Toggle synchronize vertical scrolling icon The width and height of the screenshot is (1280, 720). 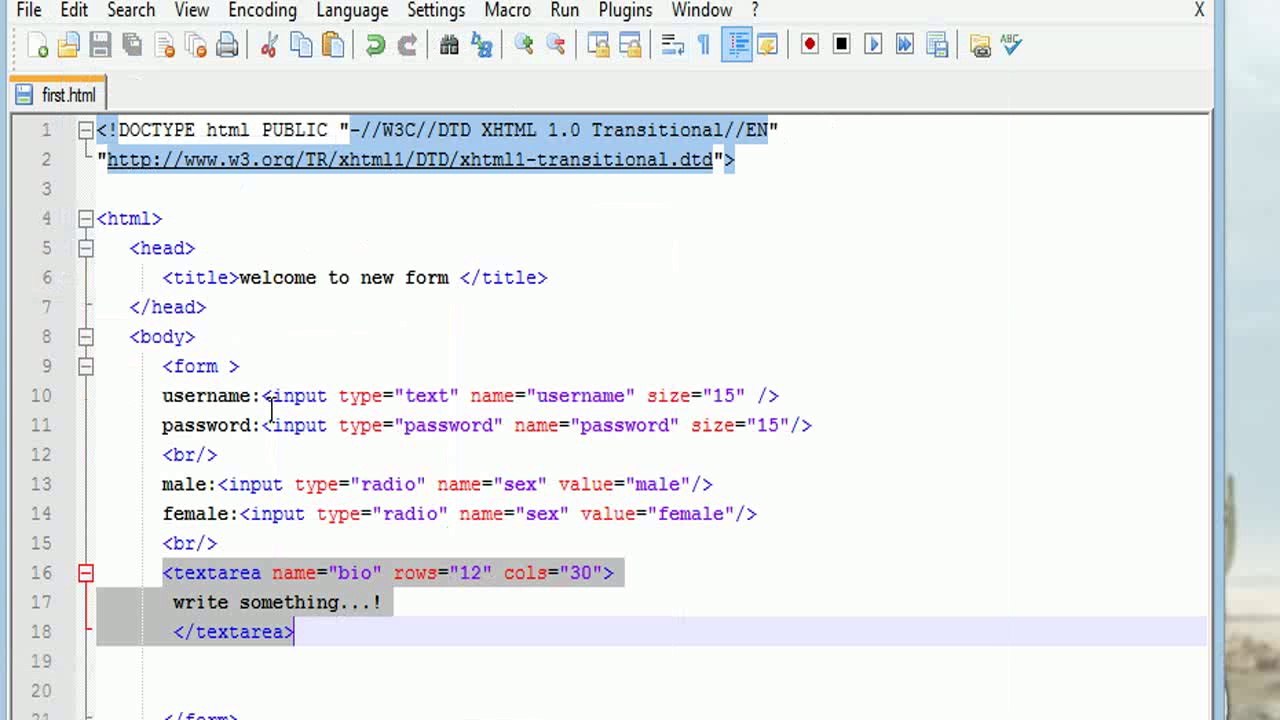[x=598, y=45]
